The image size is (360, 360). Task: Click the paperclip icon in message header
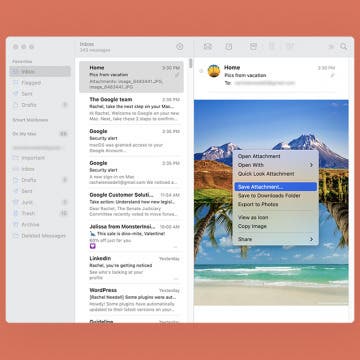coord(332,76)
